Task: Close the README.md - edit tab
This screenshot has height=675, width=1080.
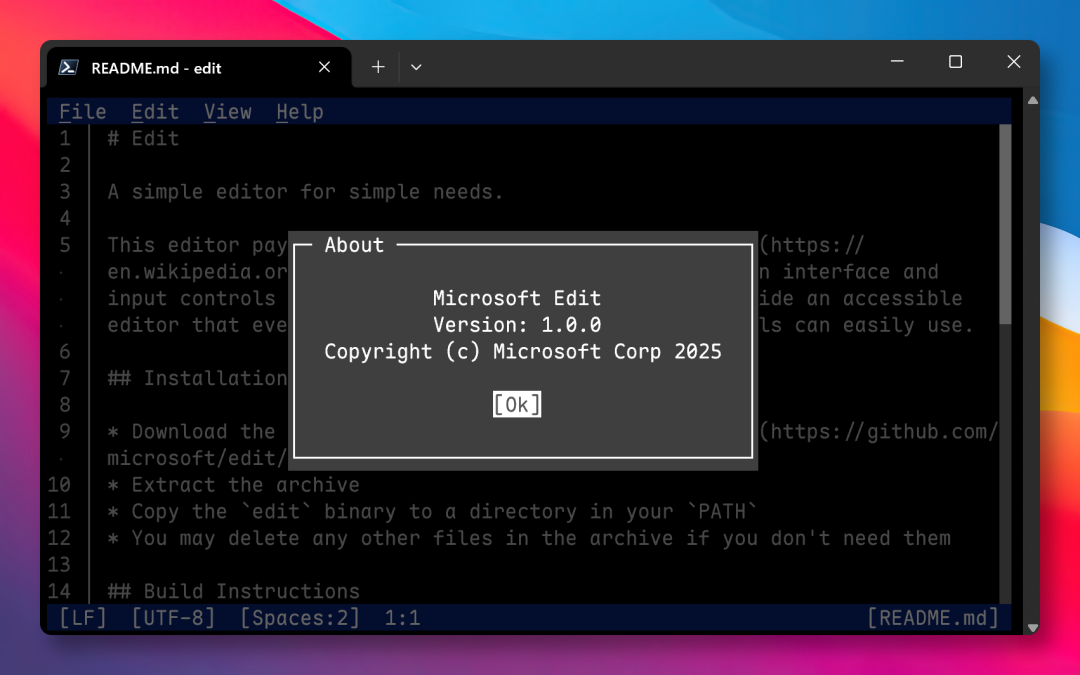Action: click(x=324, y=67)
